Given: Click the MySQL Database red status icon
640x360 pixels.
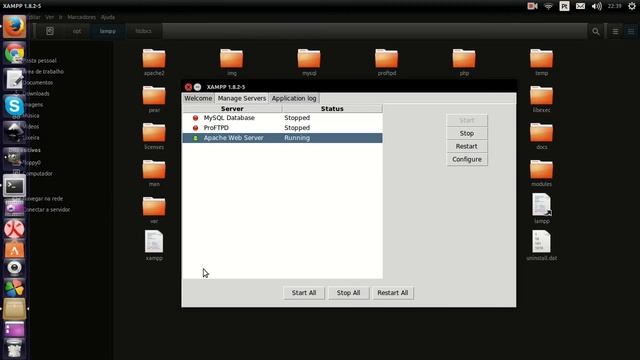Looking at the screenshot, I should click(196, 118).
